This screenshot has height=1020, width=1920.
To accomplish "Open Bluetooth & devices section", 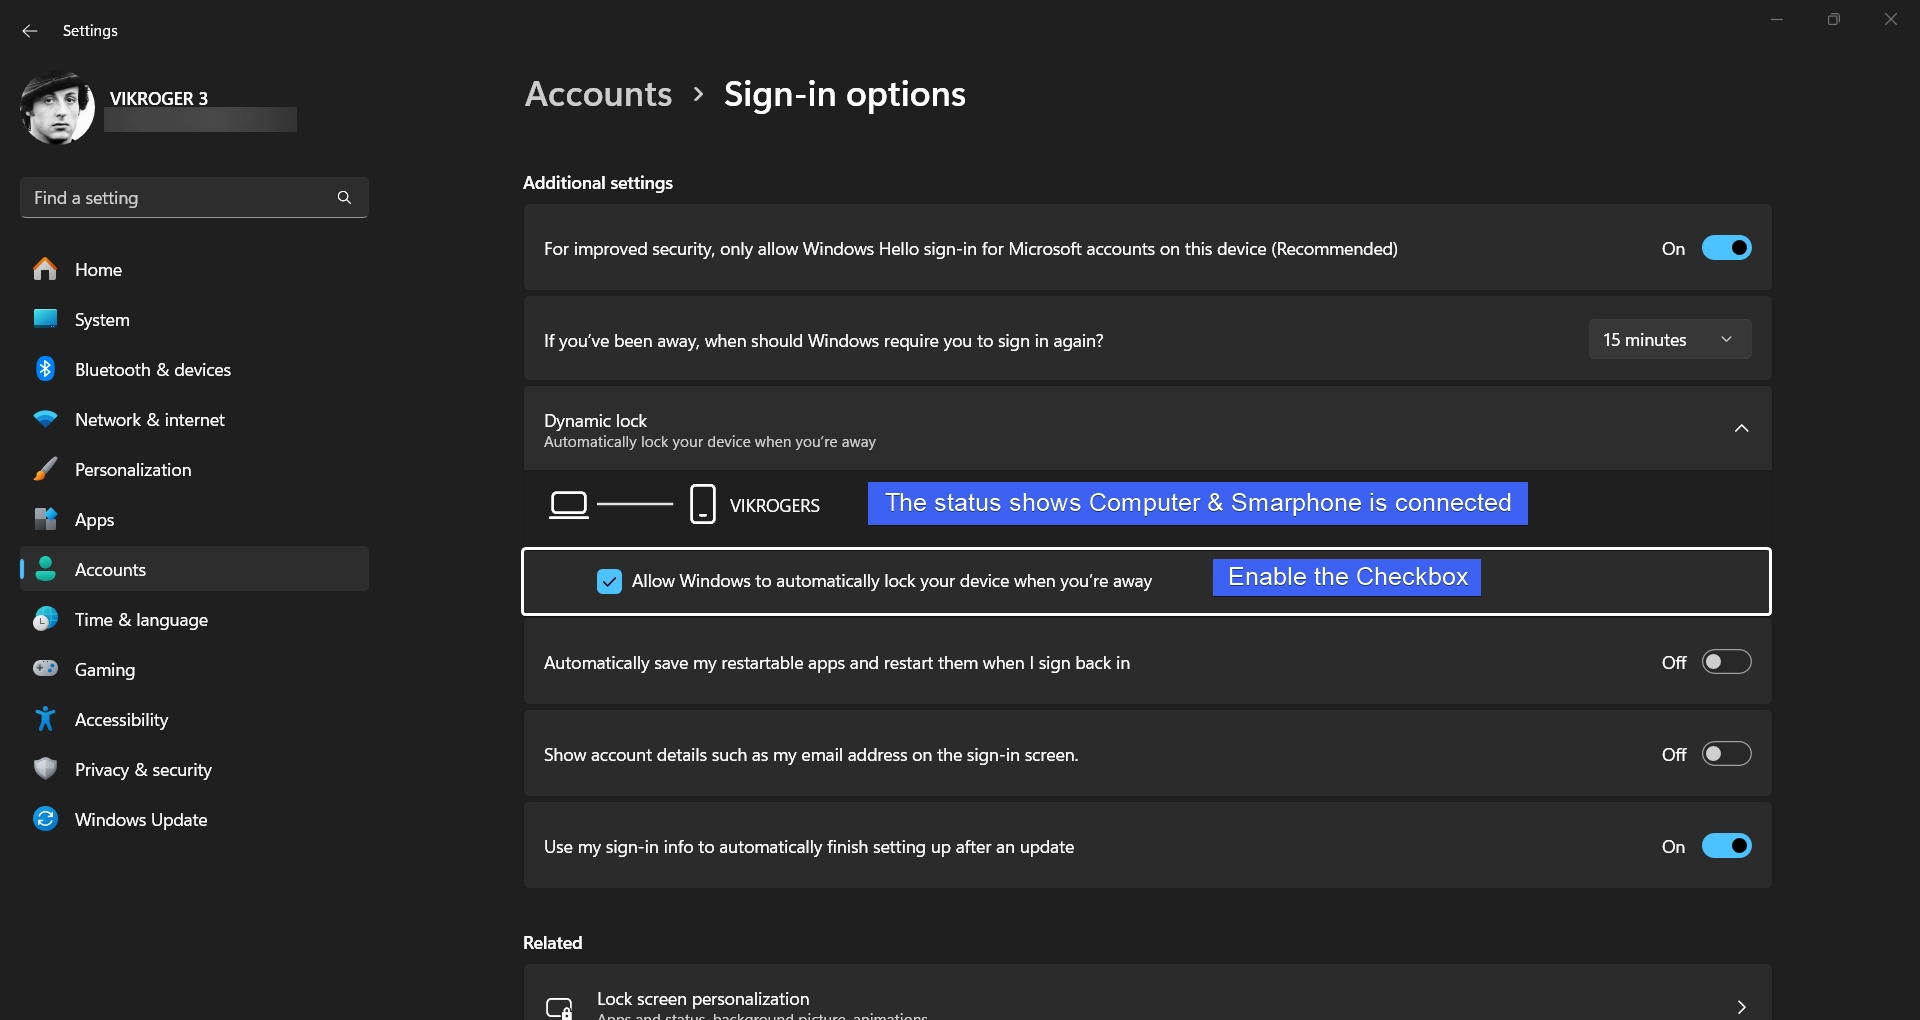I will (x=194, y=369).
